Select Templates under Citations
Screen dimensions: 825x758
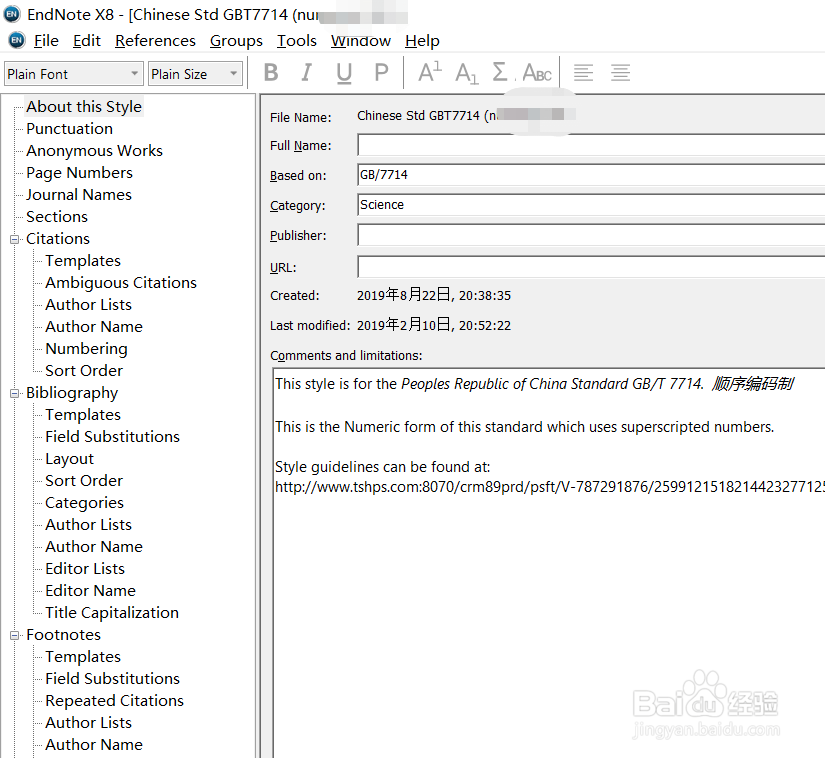(x=83, y=261)
